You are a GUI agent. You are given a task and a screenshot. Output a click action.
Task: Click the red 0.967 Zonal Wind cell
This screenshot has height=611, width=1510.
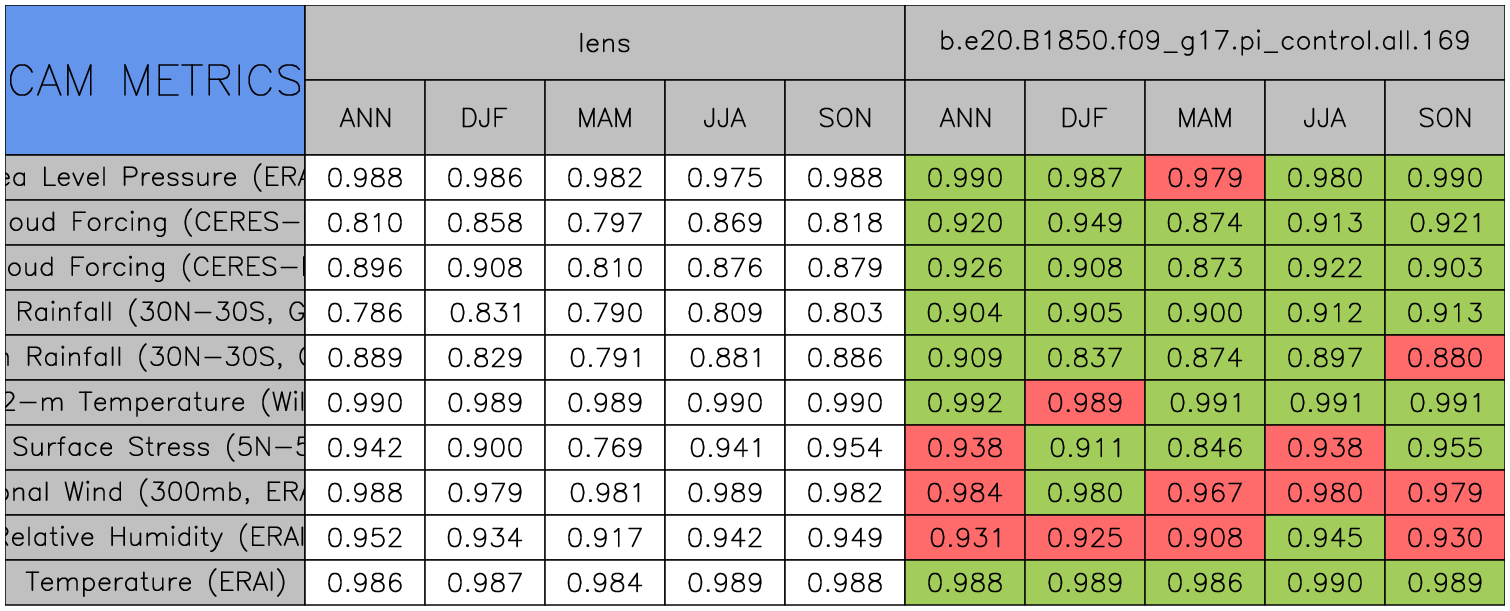click(x=1204, y=492)
